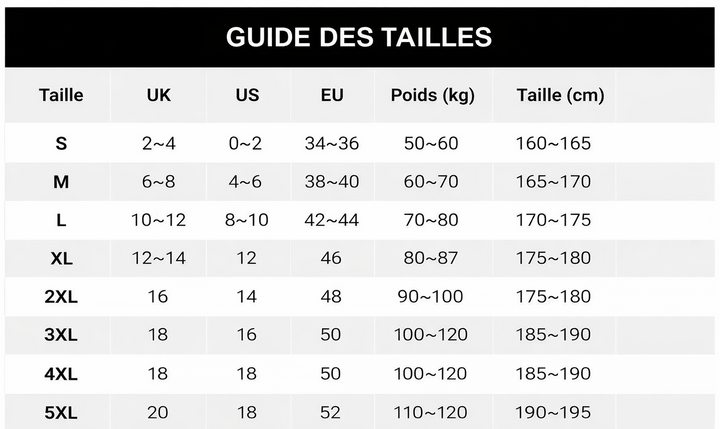
Task: Click the 190~195 height cell
Action: [553, 411]
